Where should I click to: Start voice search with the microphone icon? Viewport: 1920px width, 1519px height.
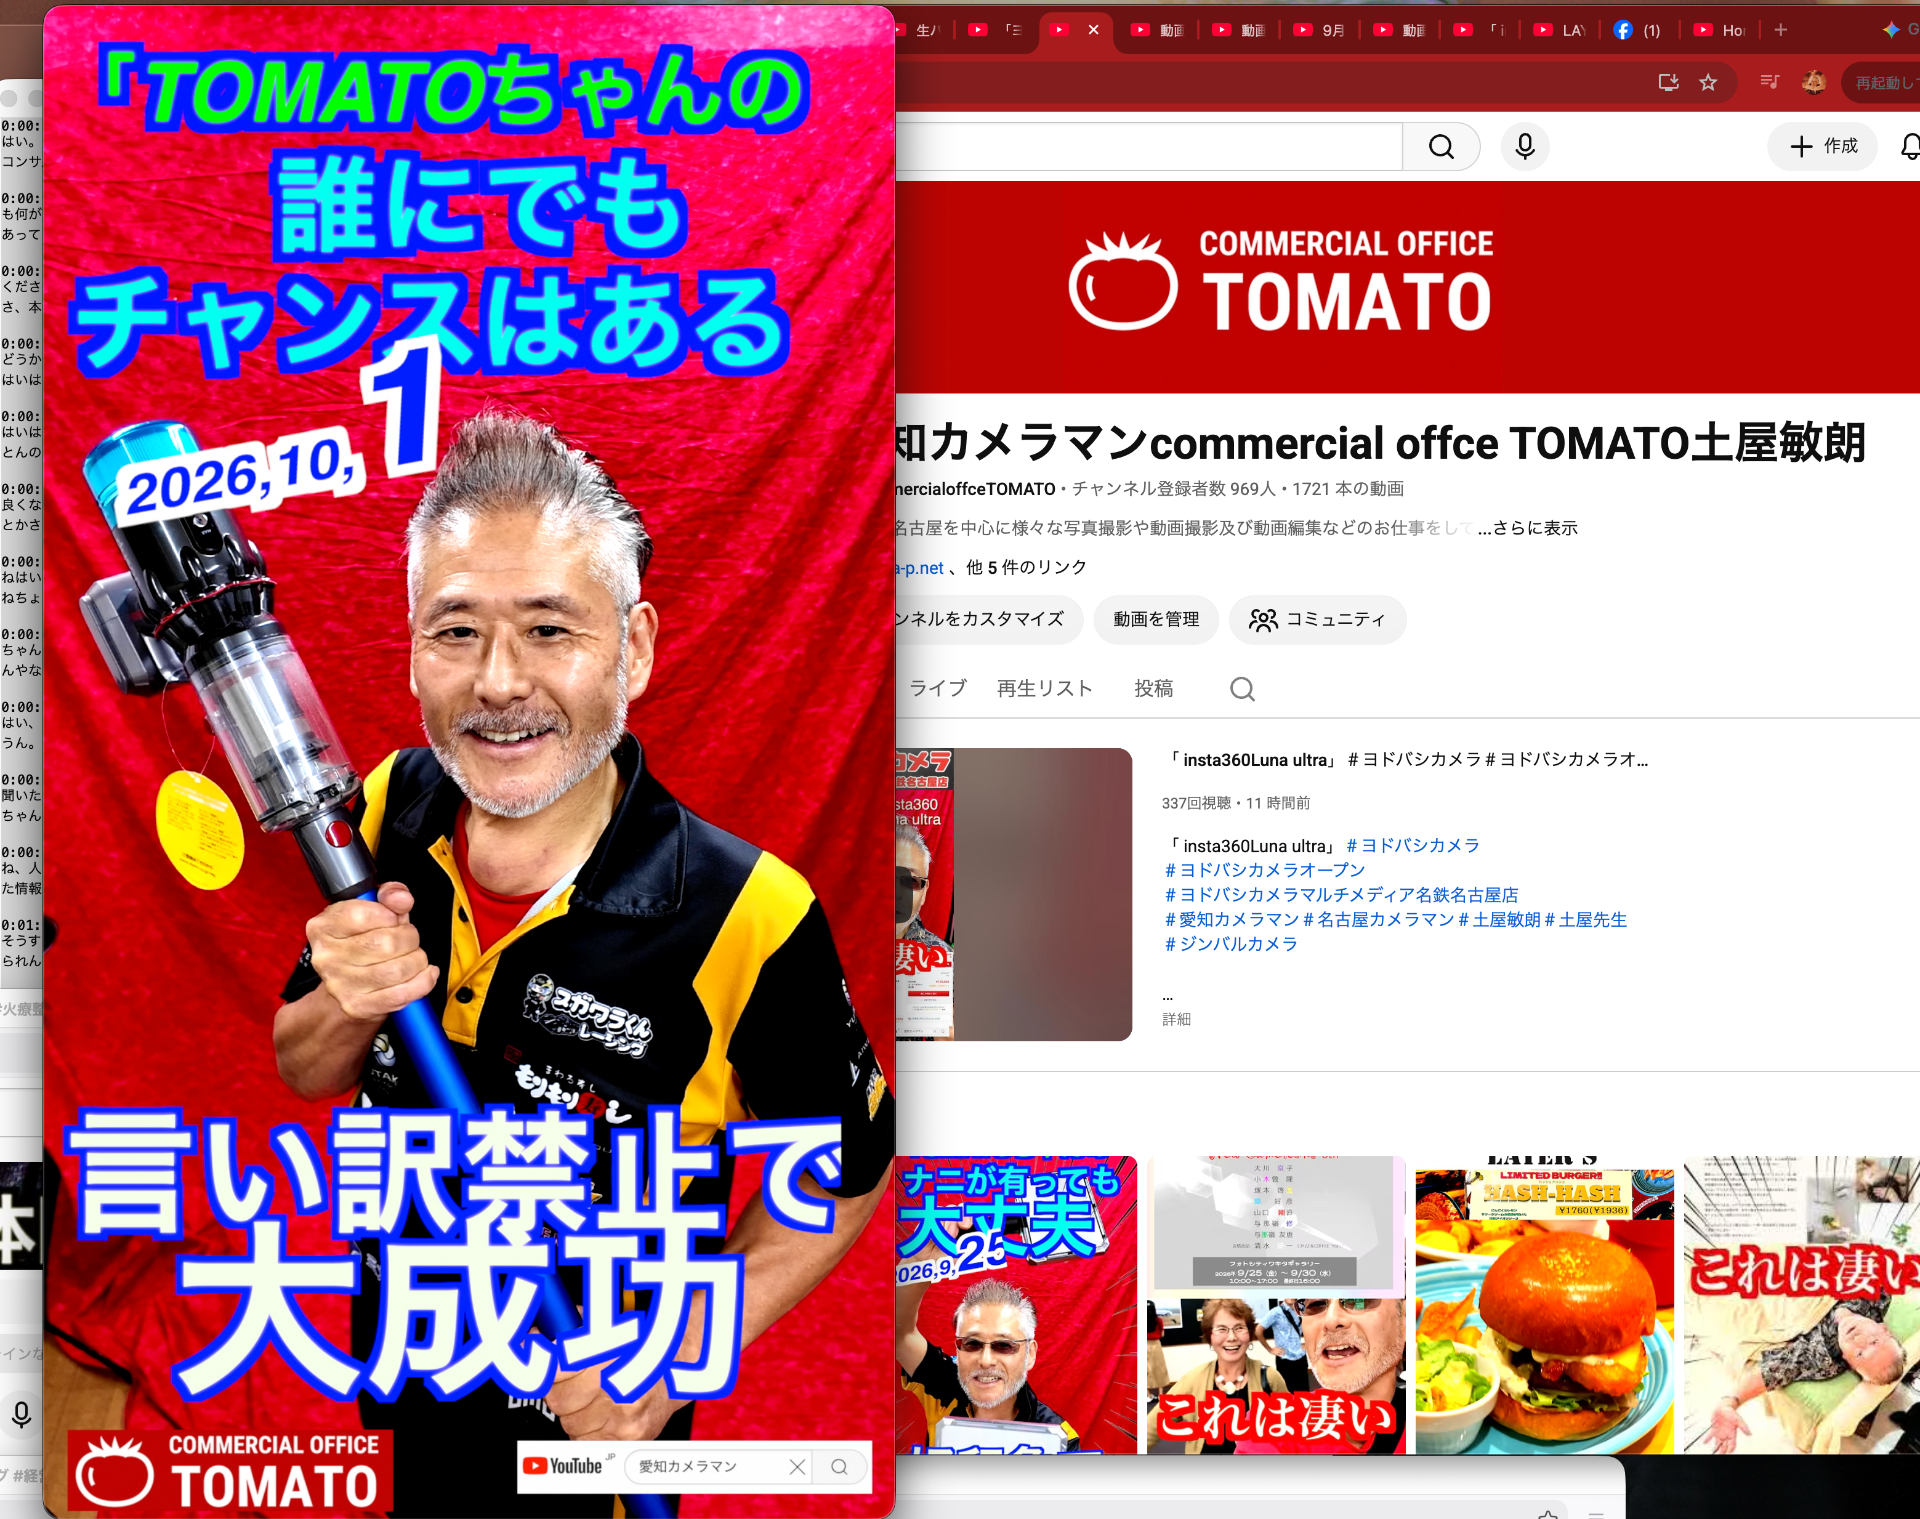(x=1525, y=147)
